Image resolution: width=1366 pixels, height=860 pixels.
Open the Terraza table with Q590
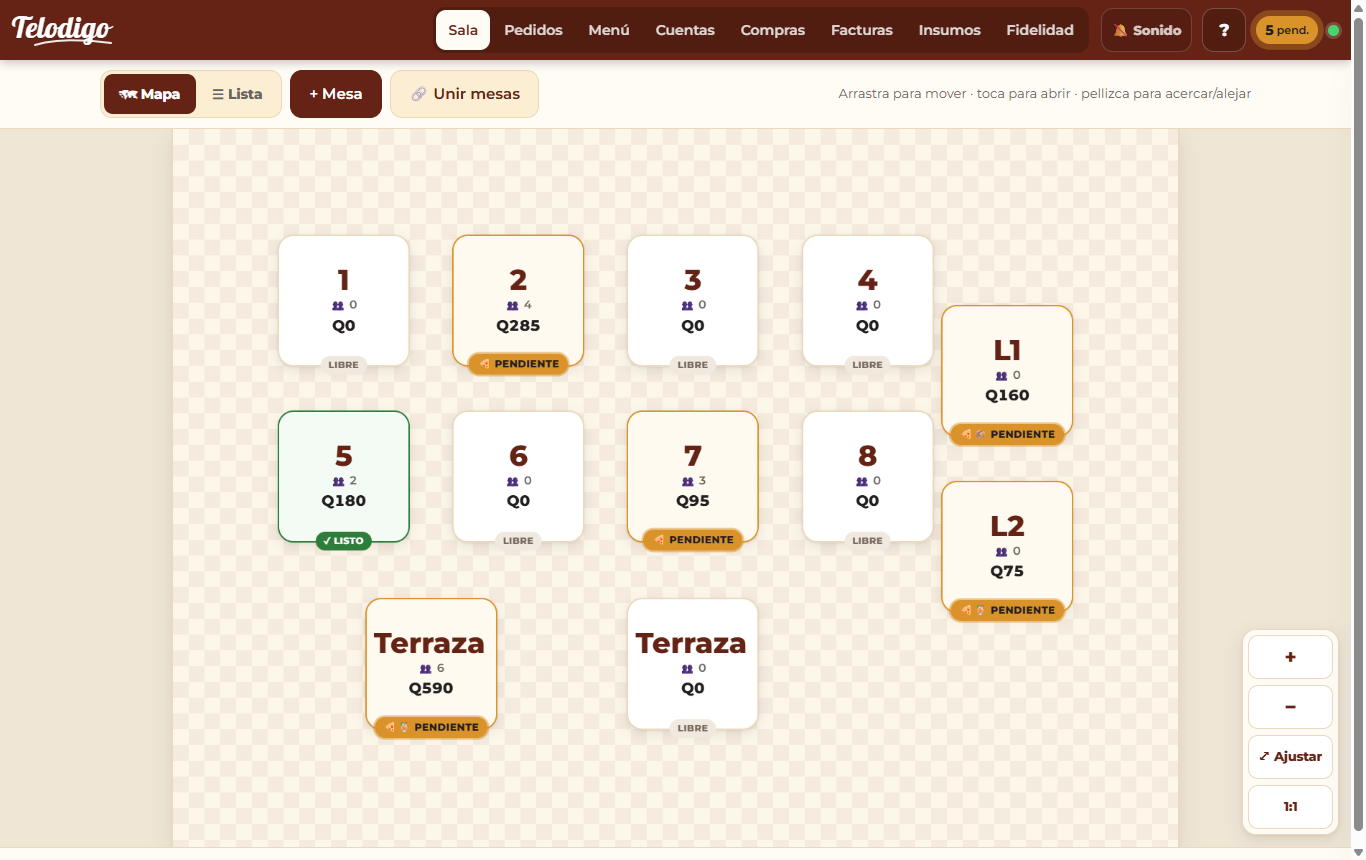[x=431, y=663]
